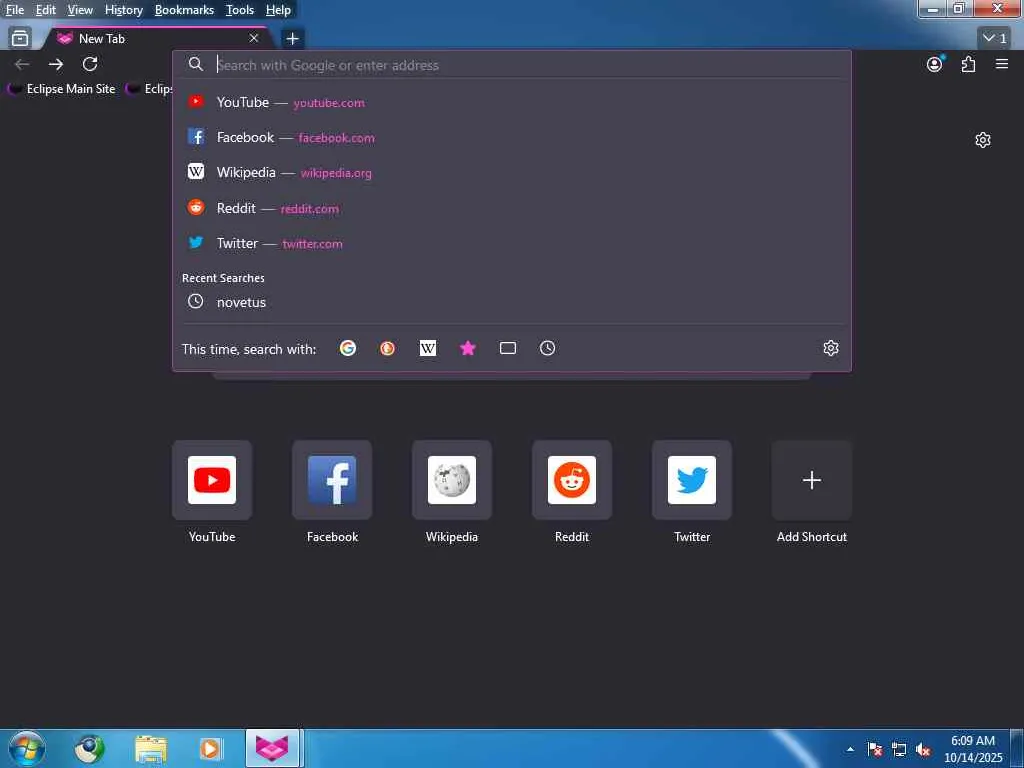1024x768 pixels.
Task: Open file explorer from taskbar
Action: coord(151,748)
